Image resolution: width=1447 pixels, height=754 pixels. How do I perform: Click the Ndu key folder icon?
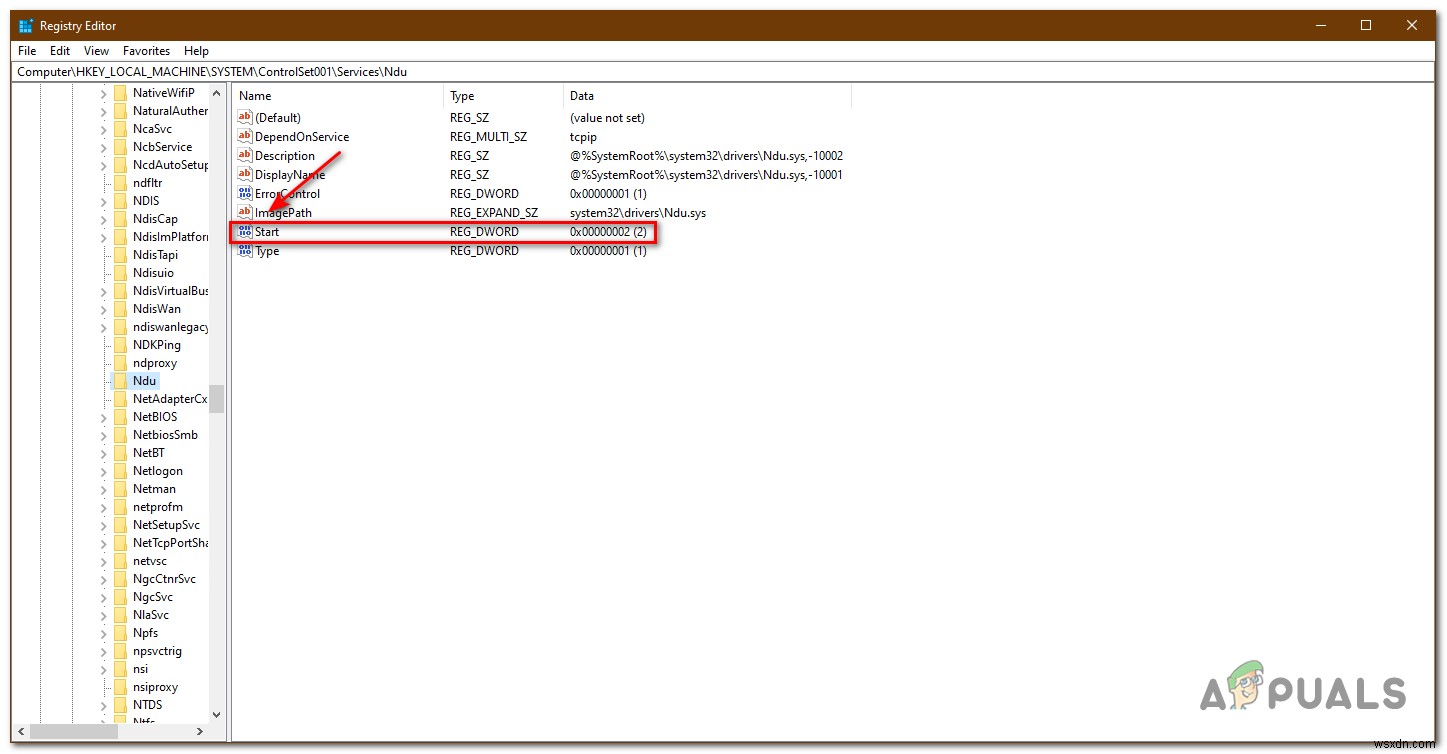click(122, 380)
